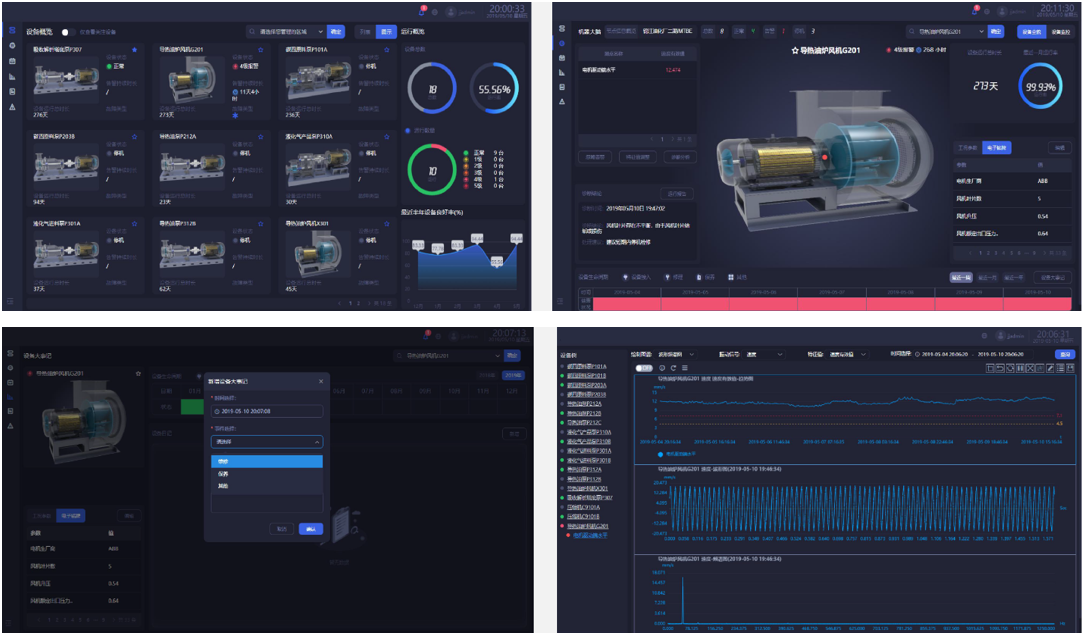Click 确定 beside the area dropdown in top-left dashboard
Viewport: 1082px width, 633px height.
pyautogui.click(x=336, y=32)
